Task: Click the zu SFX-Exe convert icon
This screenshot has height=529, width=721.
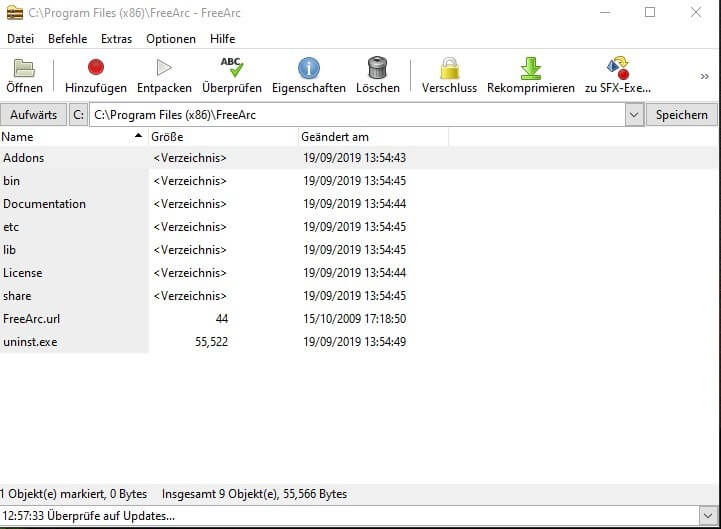Action: (x=618, y=68)
